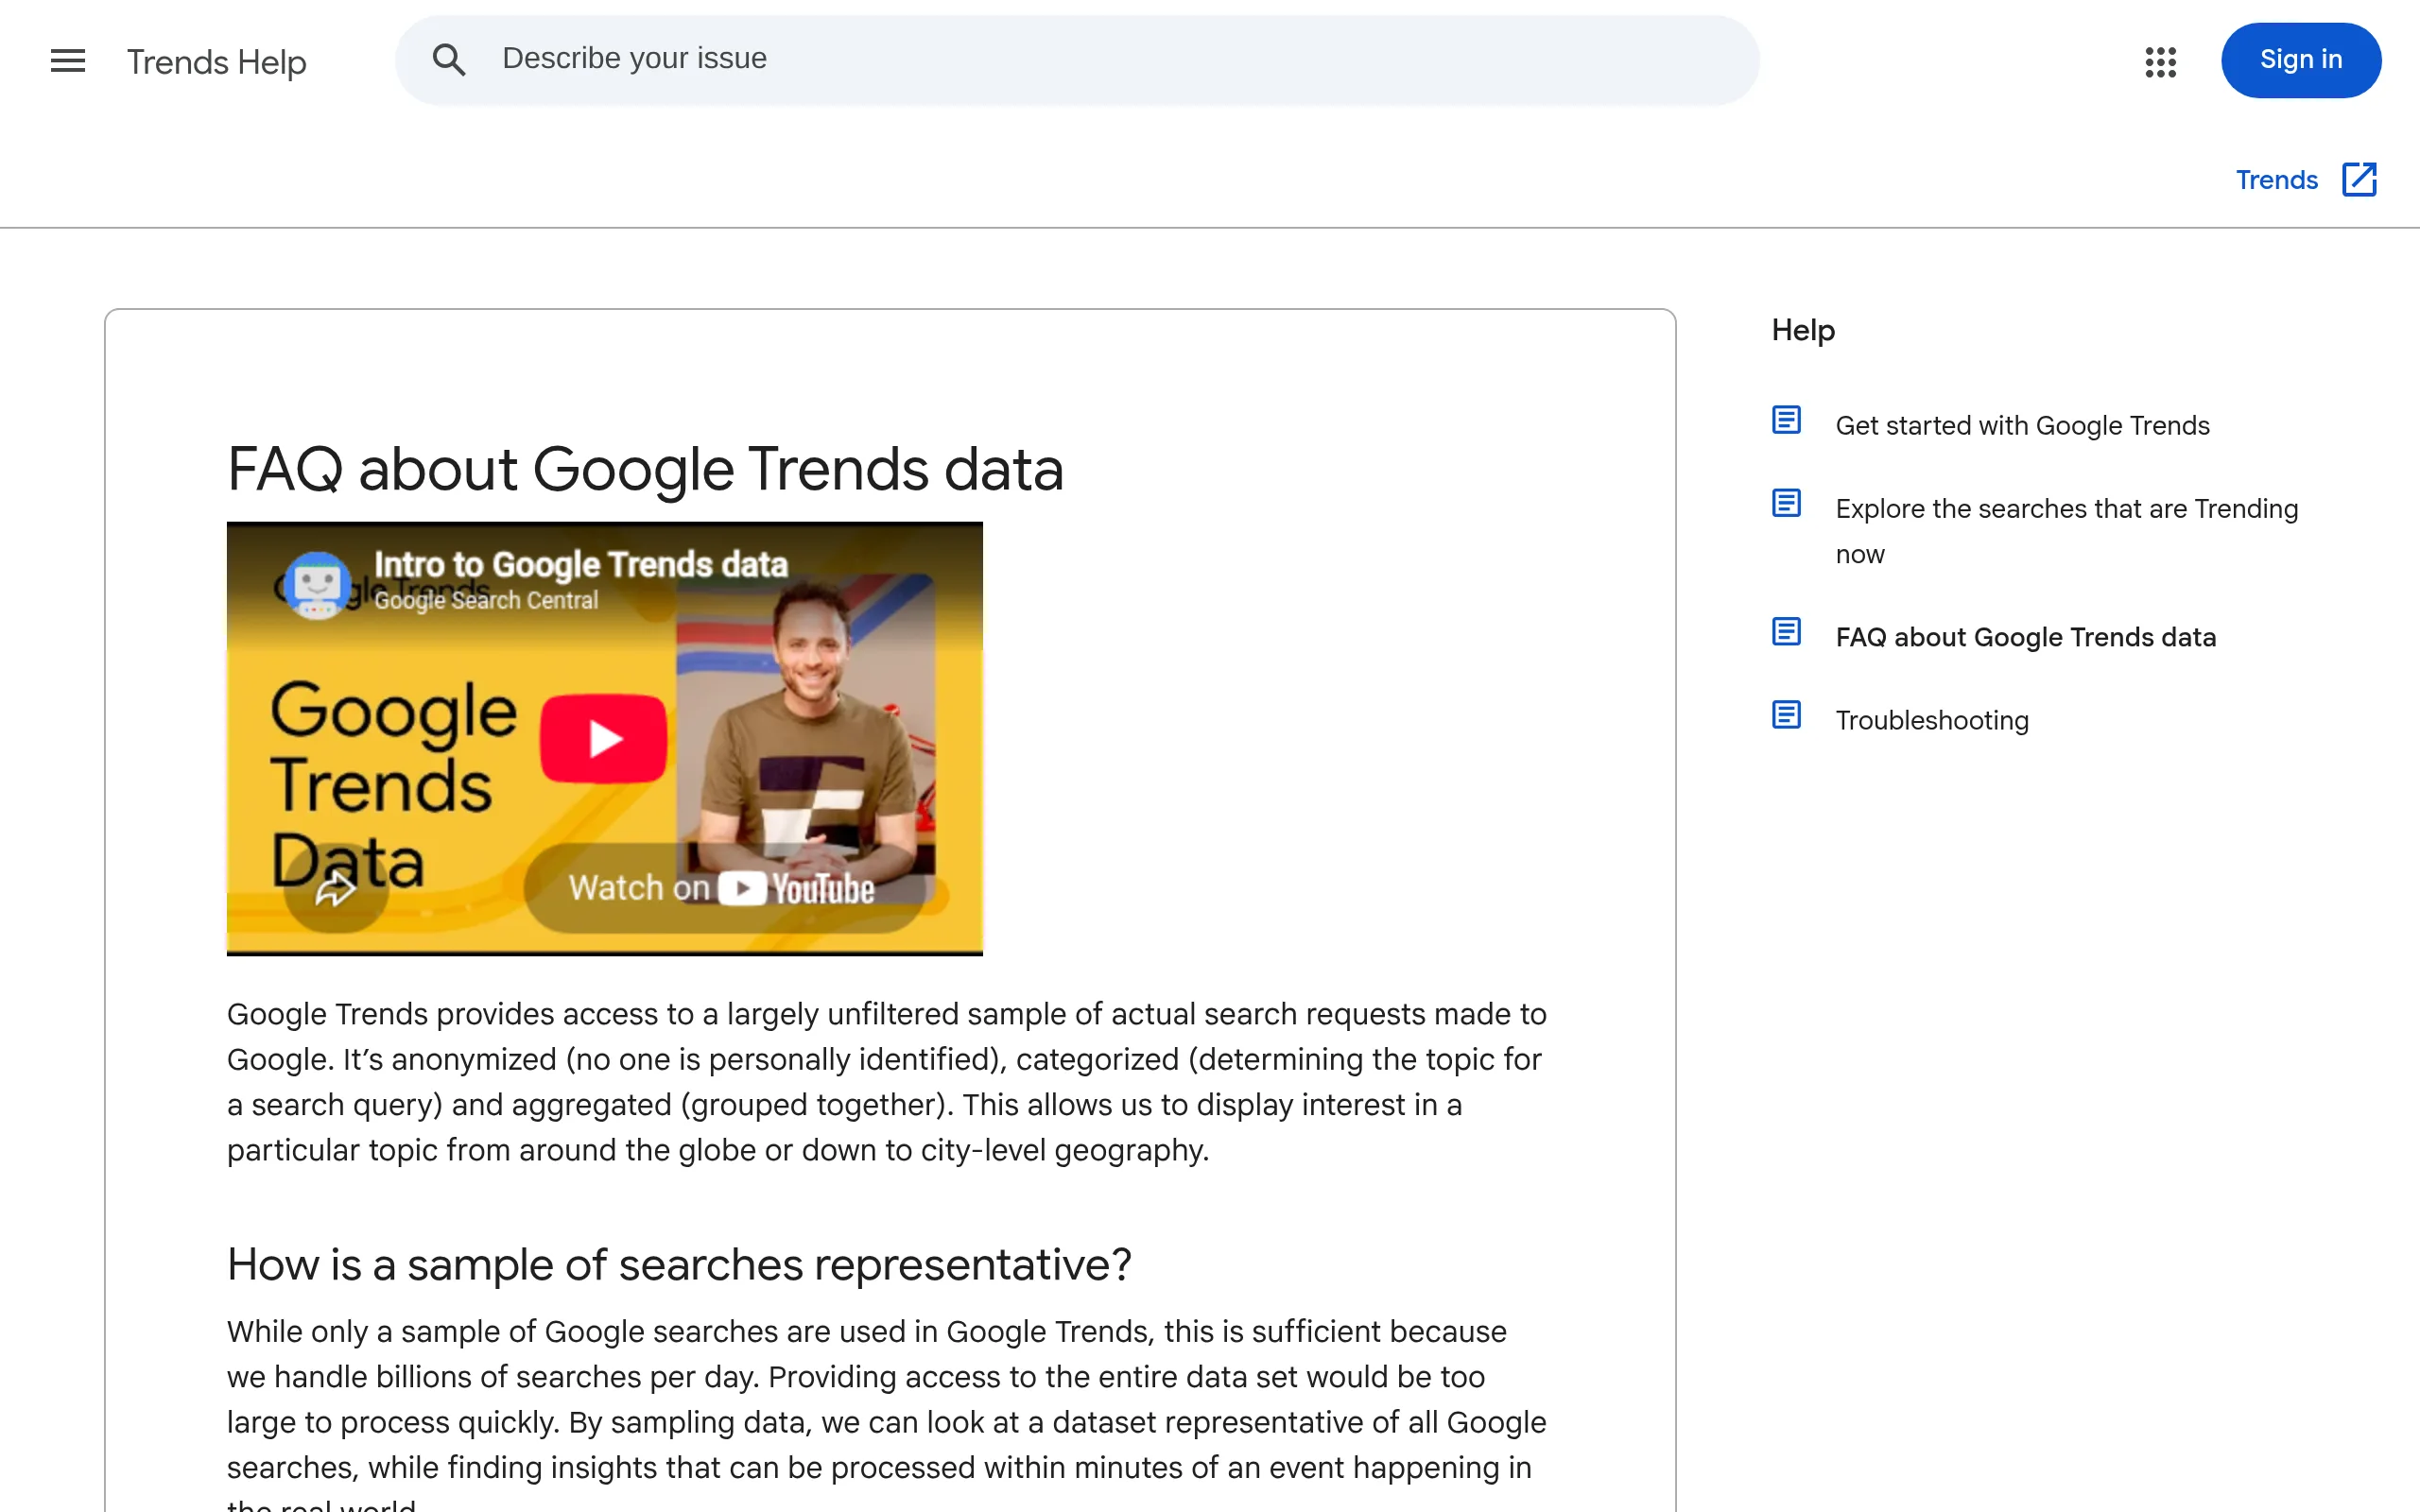Focus the Describe your issue search field

point(1077,60)
